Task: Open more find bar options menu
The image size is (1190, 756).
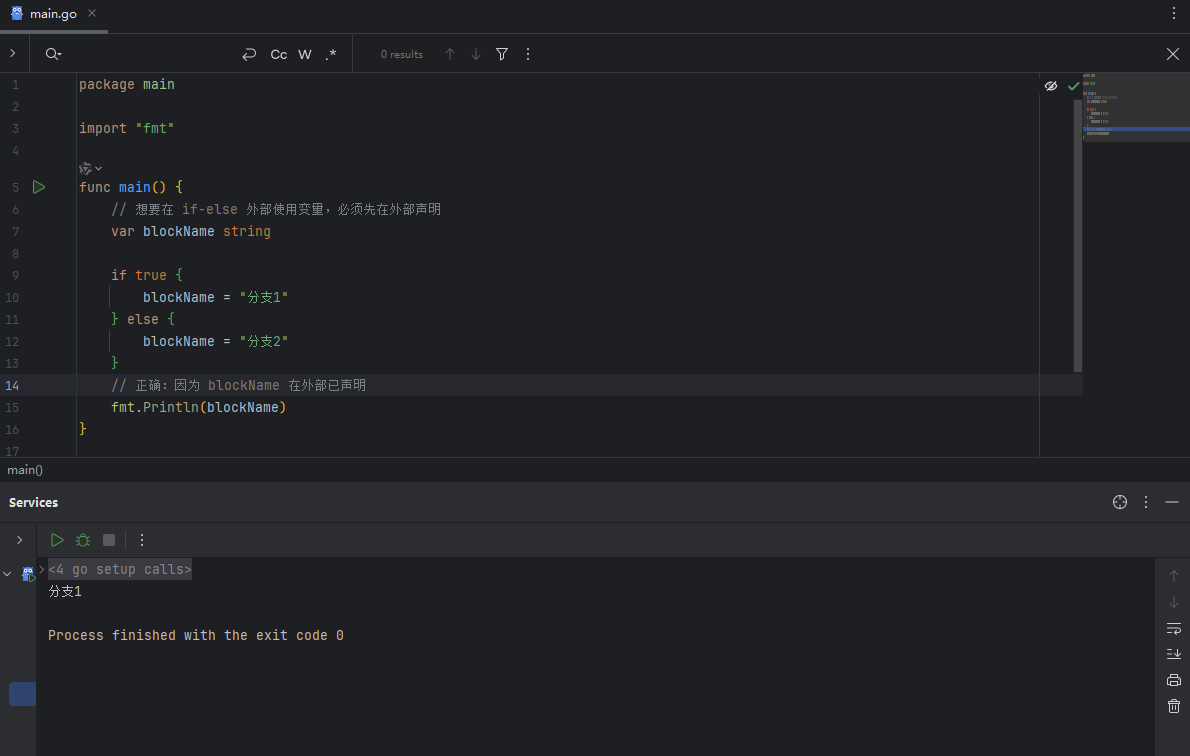Action: 528,54
